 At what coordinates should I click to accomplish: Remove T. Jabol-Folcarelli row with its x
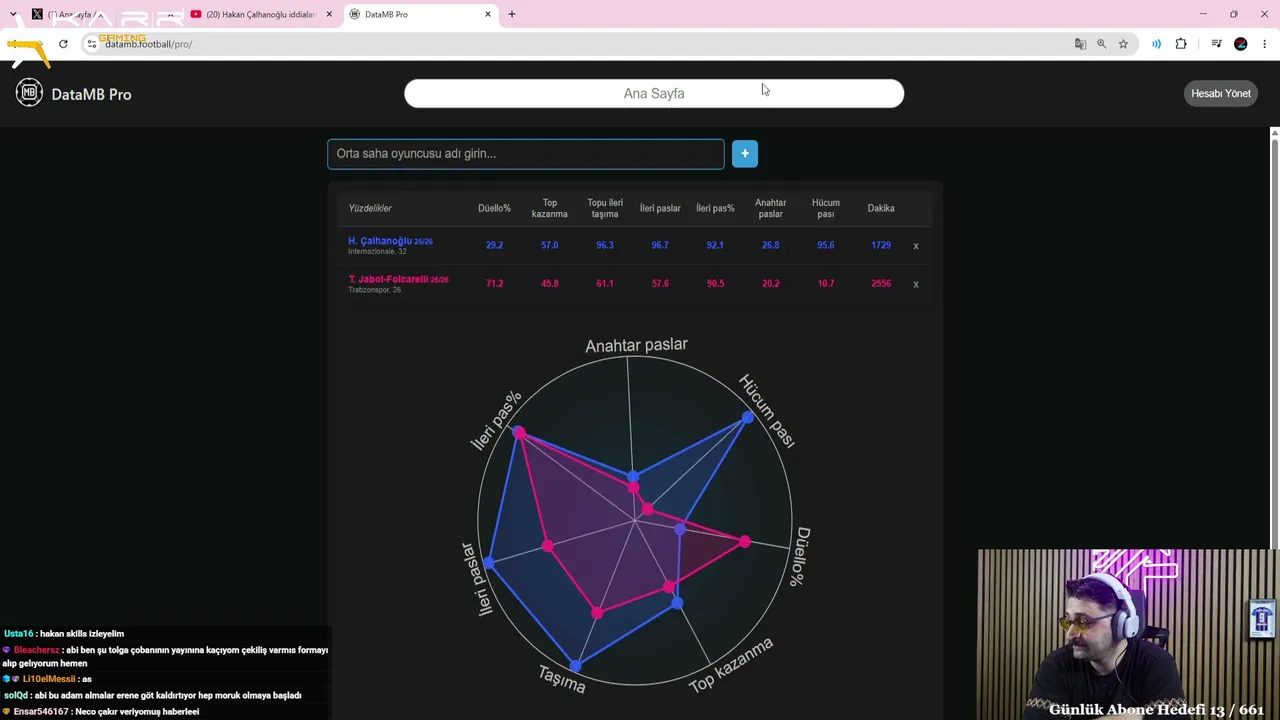[915, 284]
